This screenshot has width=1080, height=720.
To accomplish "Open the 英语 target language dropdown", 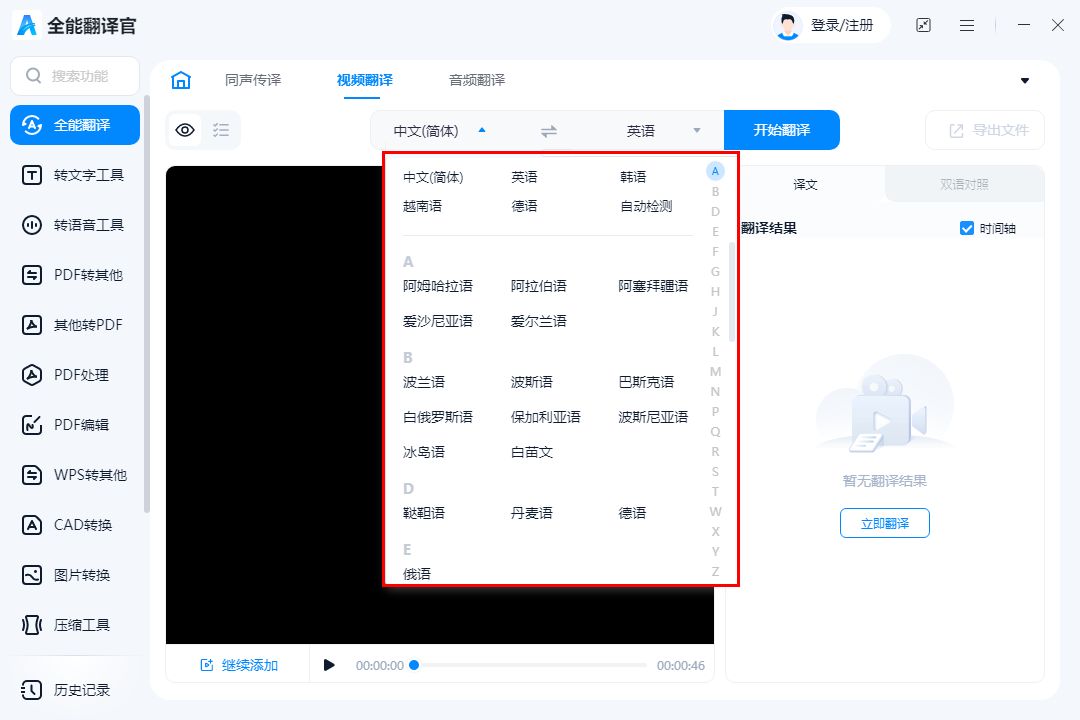I will [x=663, y=131].
